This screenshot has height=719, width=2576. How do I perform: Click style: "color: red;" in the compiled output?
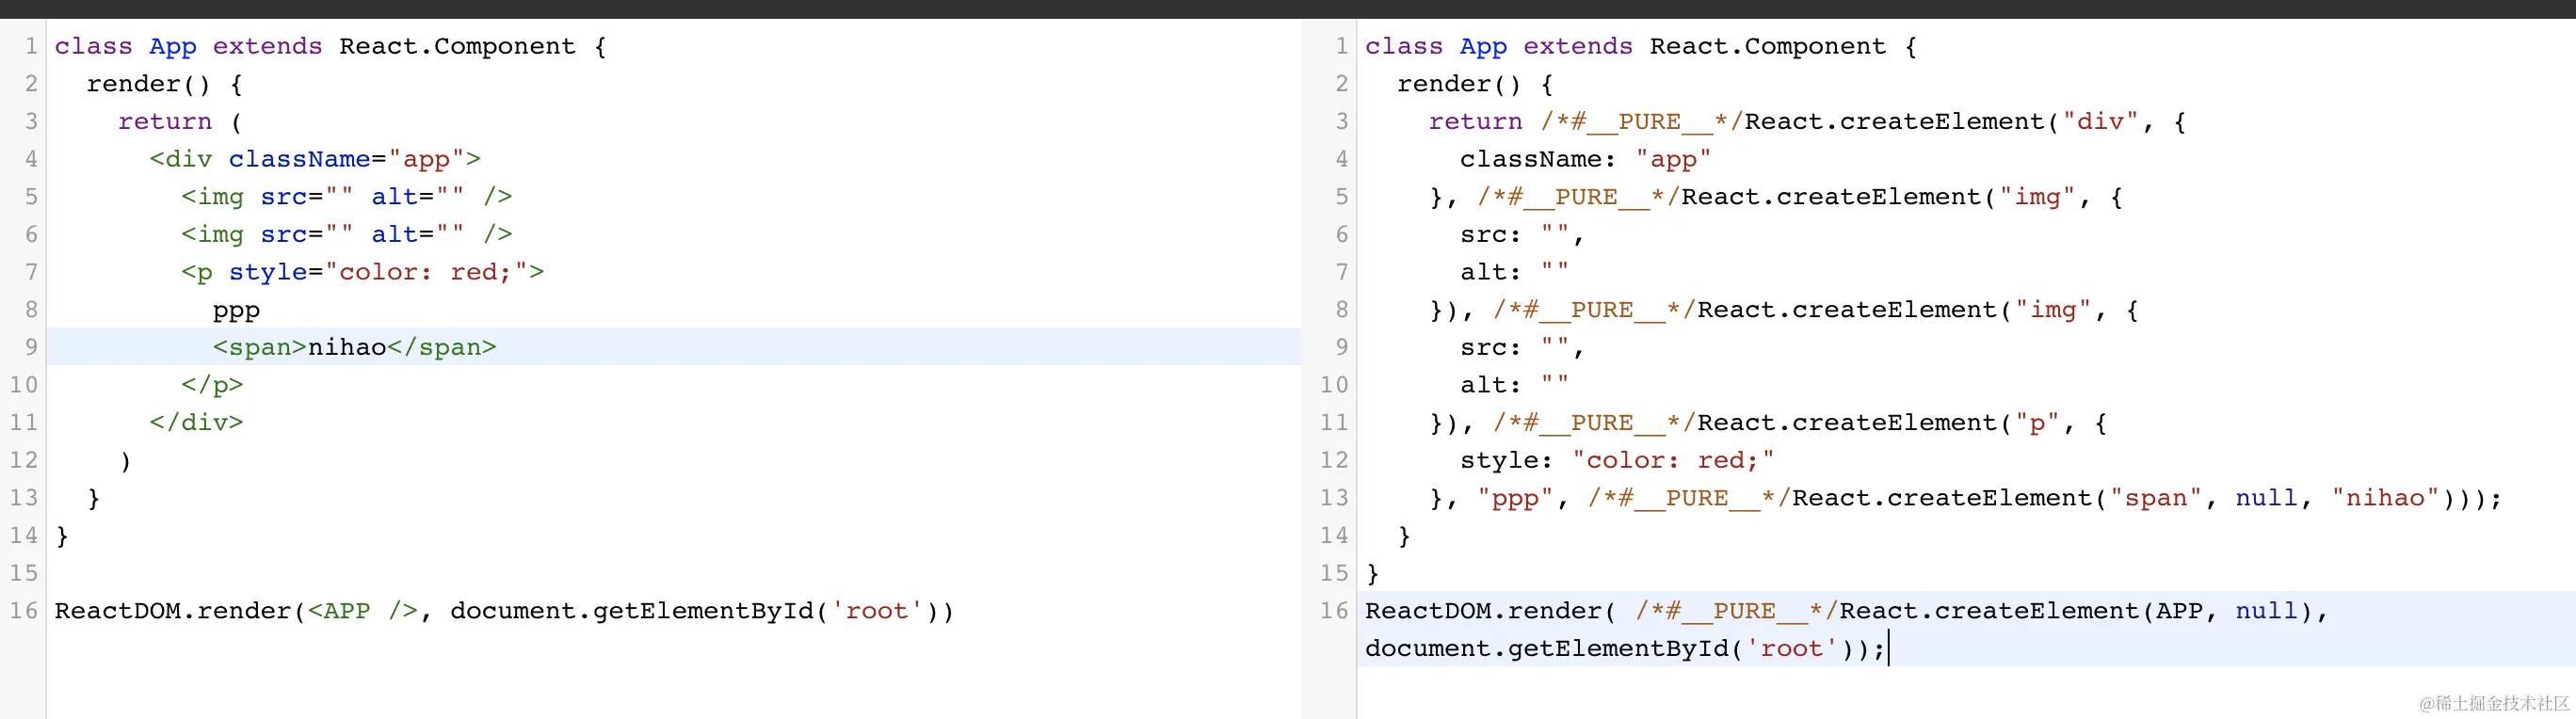coord(1617,460)
